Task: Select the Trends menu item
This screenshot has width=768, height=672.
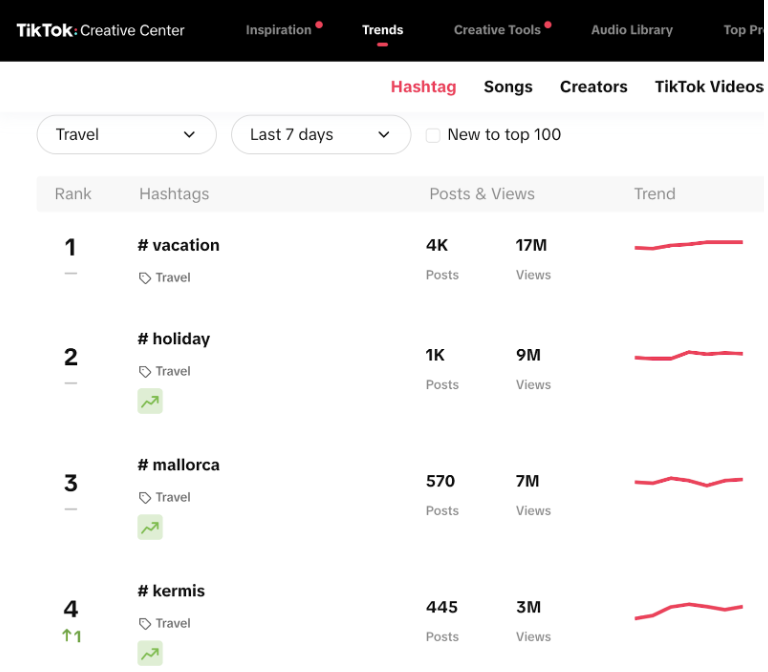Action: point(383,30)
